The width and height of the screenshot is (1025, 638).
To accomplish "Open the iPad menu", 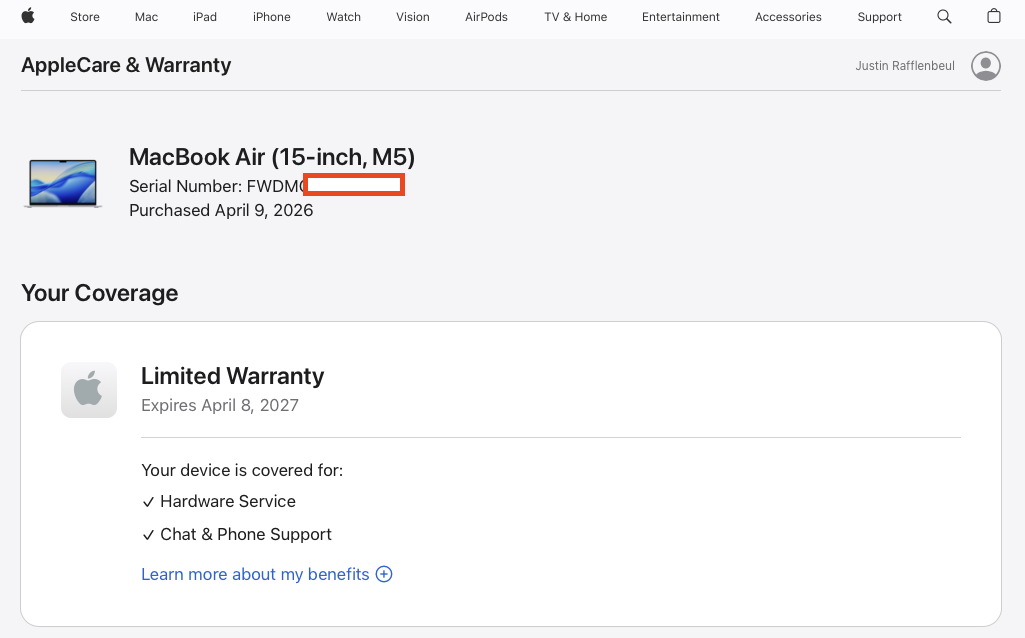I will point(205,17).
